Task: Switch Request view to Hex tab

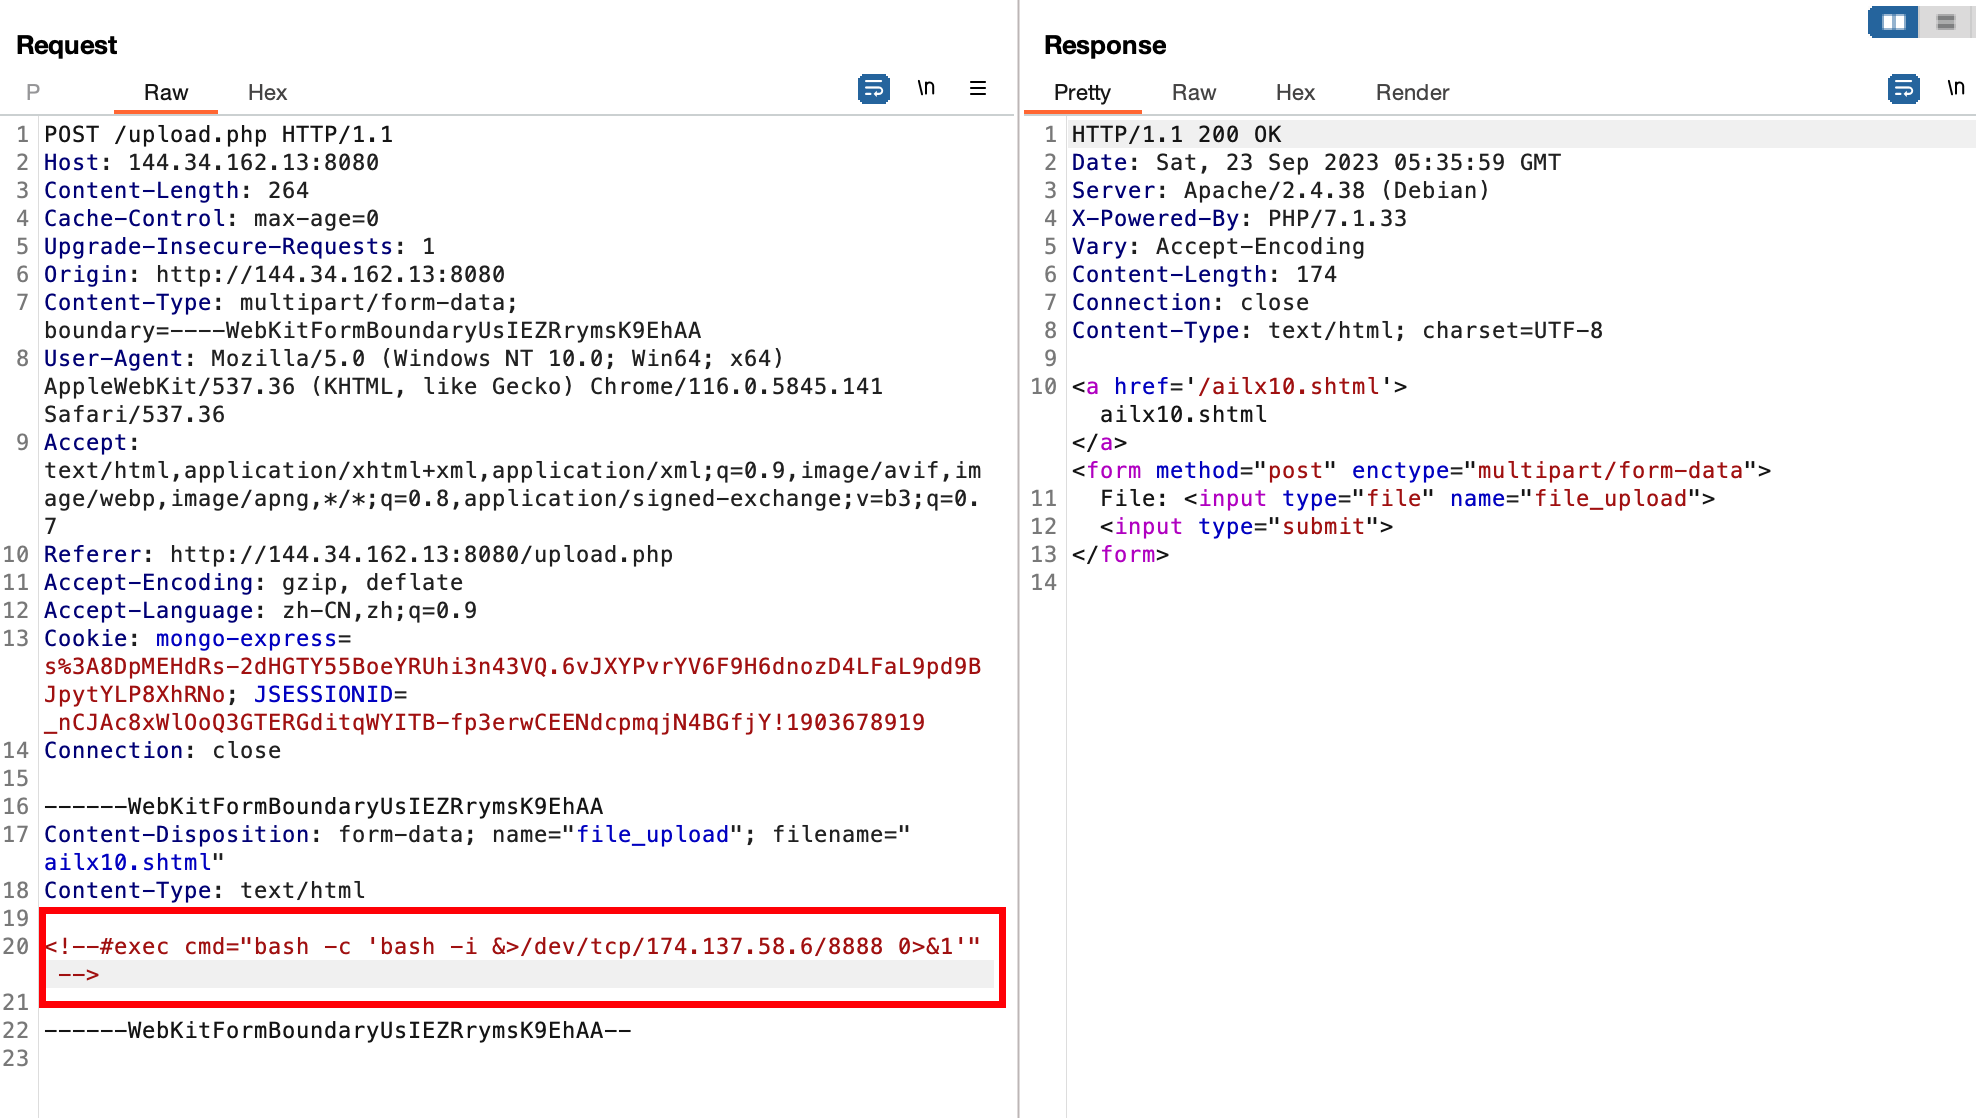Action: tap(267, 92)
